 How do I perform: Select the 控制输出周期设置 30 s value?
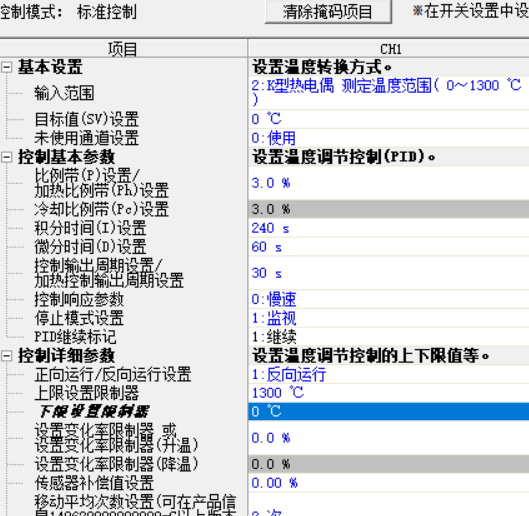pos(389,273)
